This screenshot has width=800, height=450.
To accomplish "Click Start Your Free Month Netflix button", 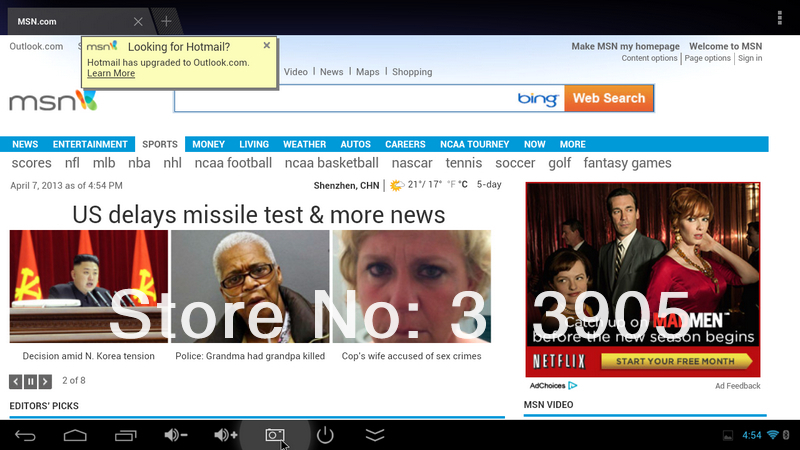I will pos(677,362).
